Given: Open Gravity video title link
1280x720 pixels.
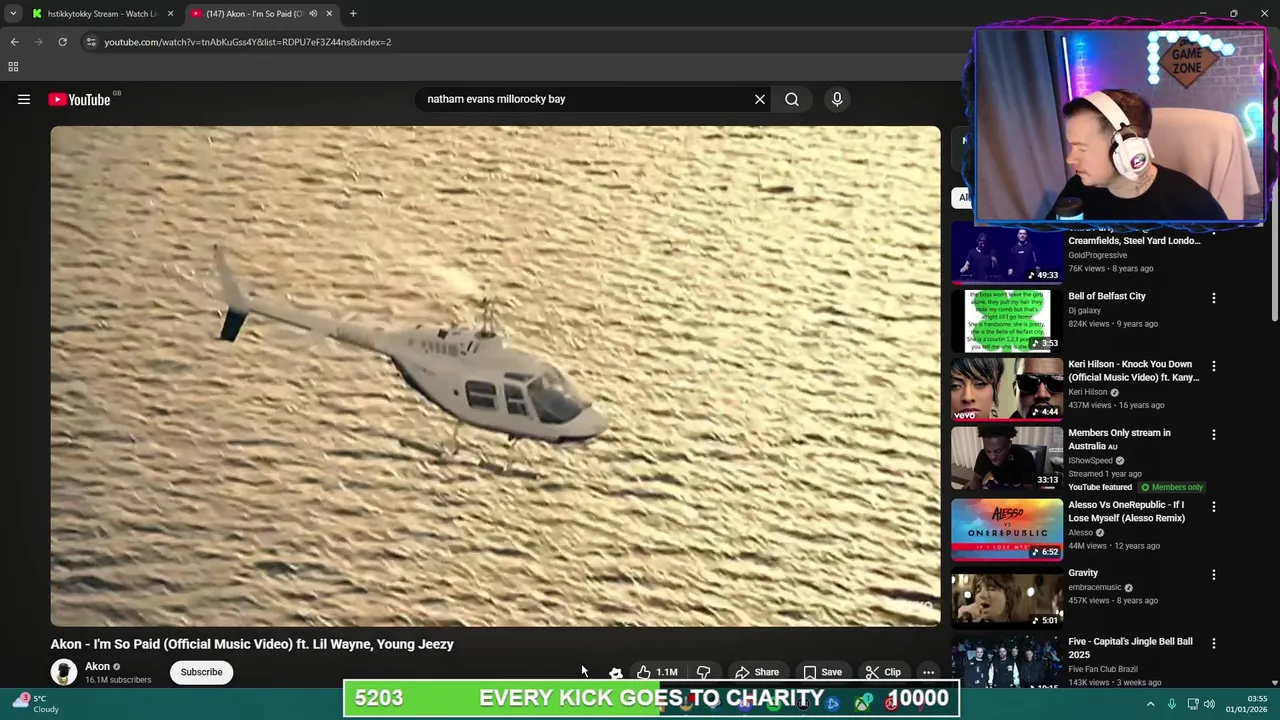Looking at the screenshot, I should point(1083,573).
